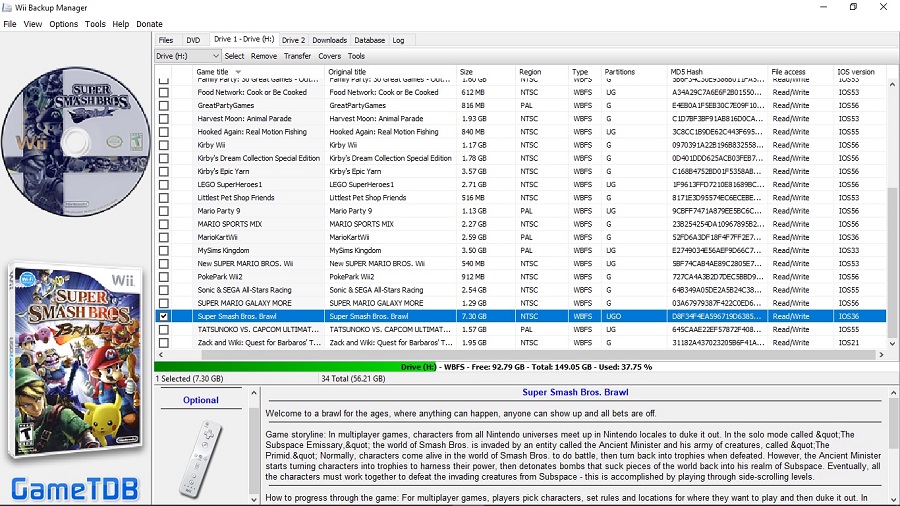Switch to the Files tab
This screenshot has height=506, width=900.
click(x=166, y=40)
